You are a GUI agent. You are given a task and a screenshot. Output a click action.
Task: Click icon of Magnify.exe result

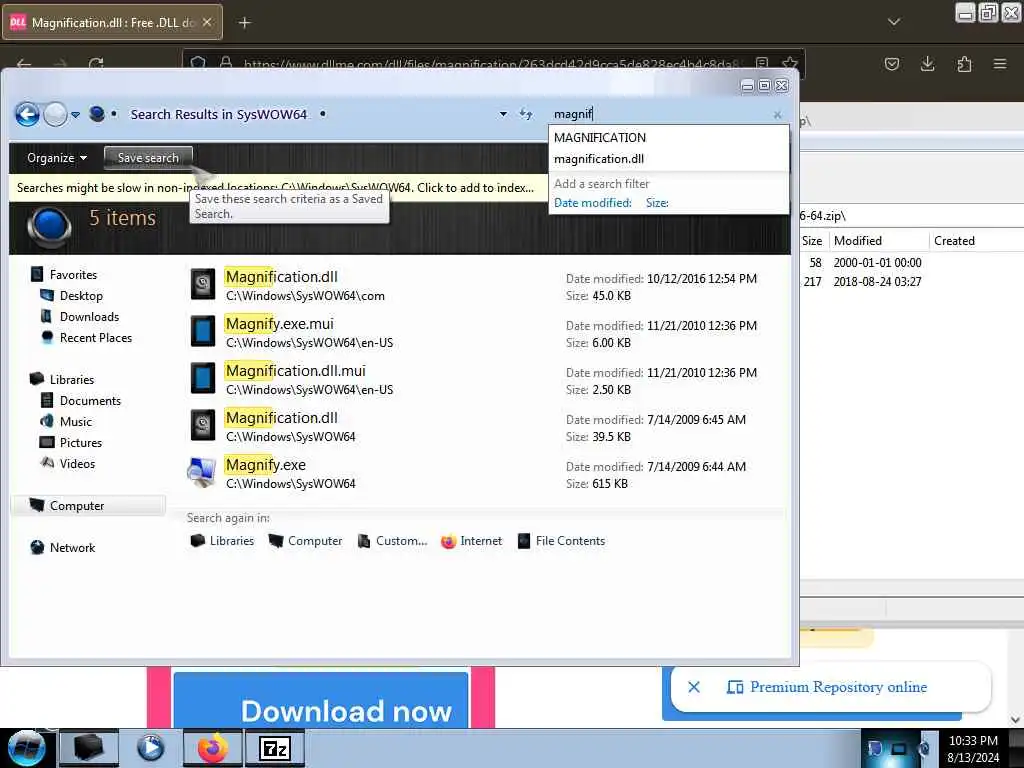[x=202, y=472]
